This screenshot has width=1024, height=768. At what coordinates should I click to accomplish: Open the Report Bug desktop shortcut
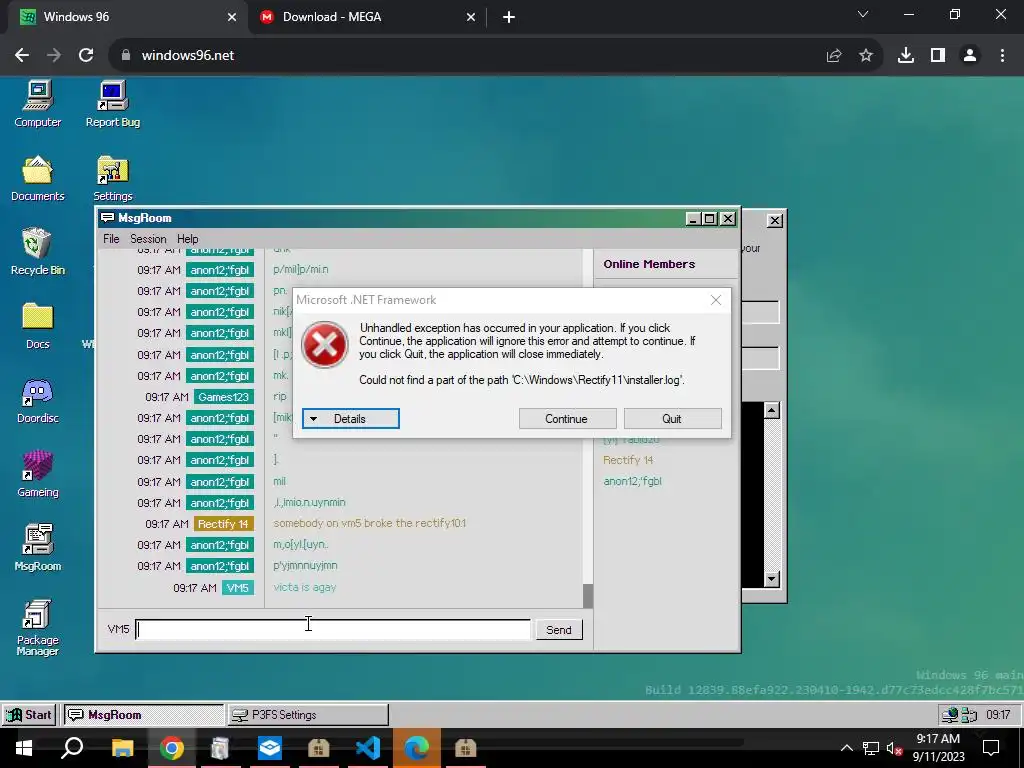coord(112,104)
